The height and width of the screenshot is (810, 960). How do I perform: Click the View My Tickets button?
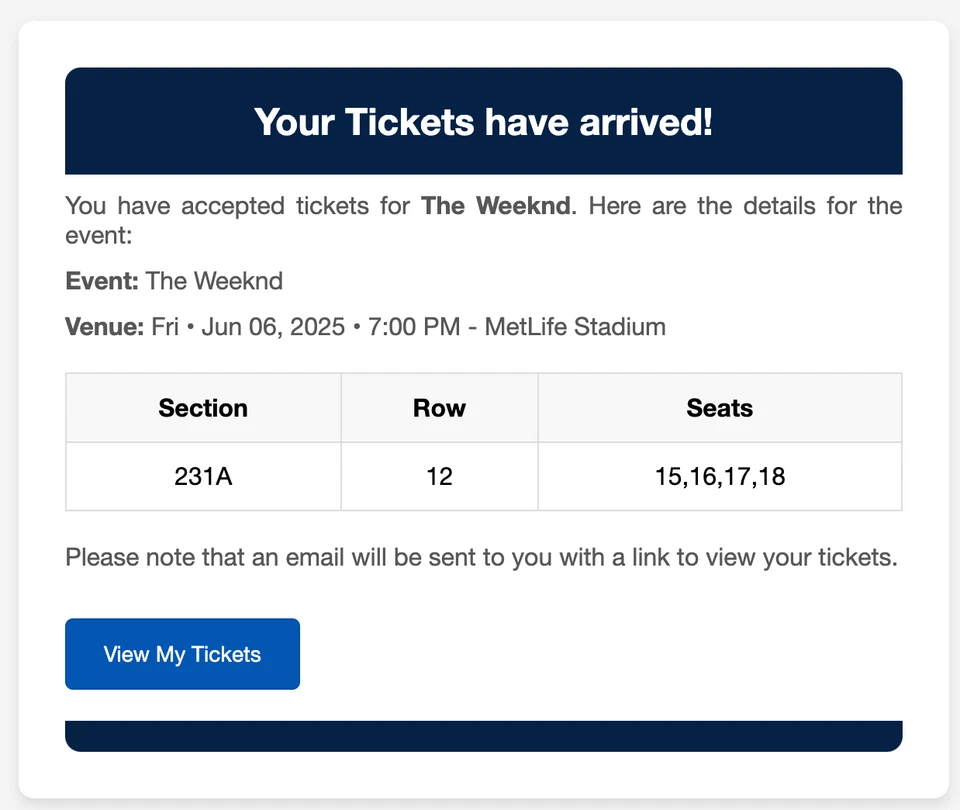pos(182,654)
